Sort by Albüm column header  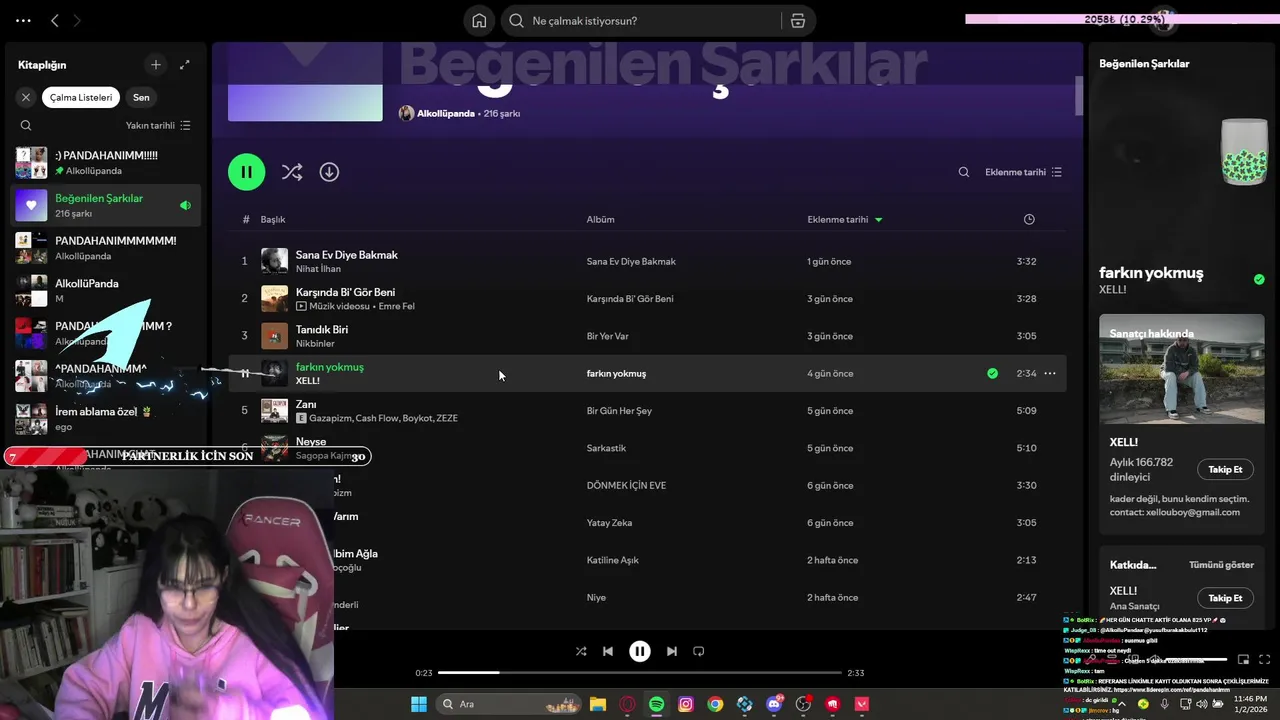[600, 219]
